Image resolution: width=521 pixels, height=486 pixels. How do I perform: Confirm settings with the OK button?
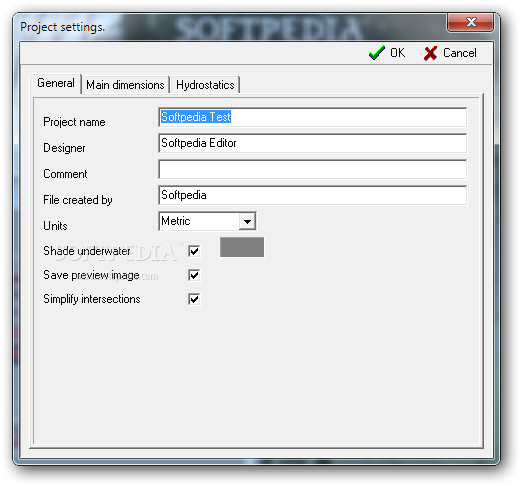click(387, 53)
